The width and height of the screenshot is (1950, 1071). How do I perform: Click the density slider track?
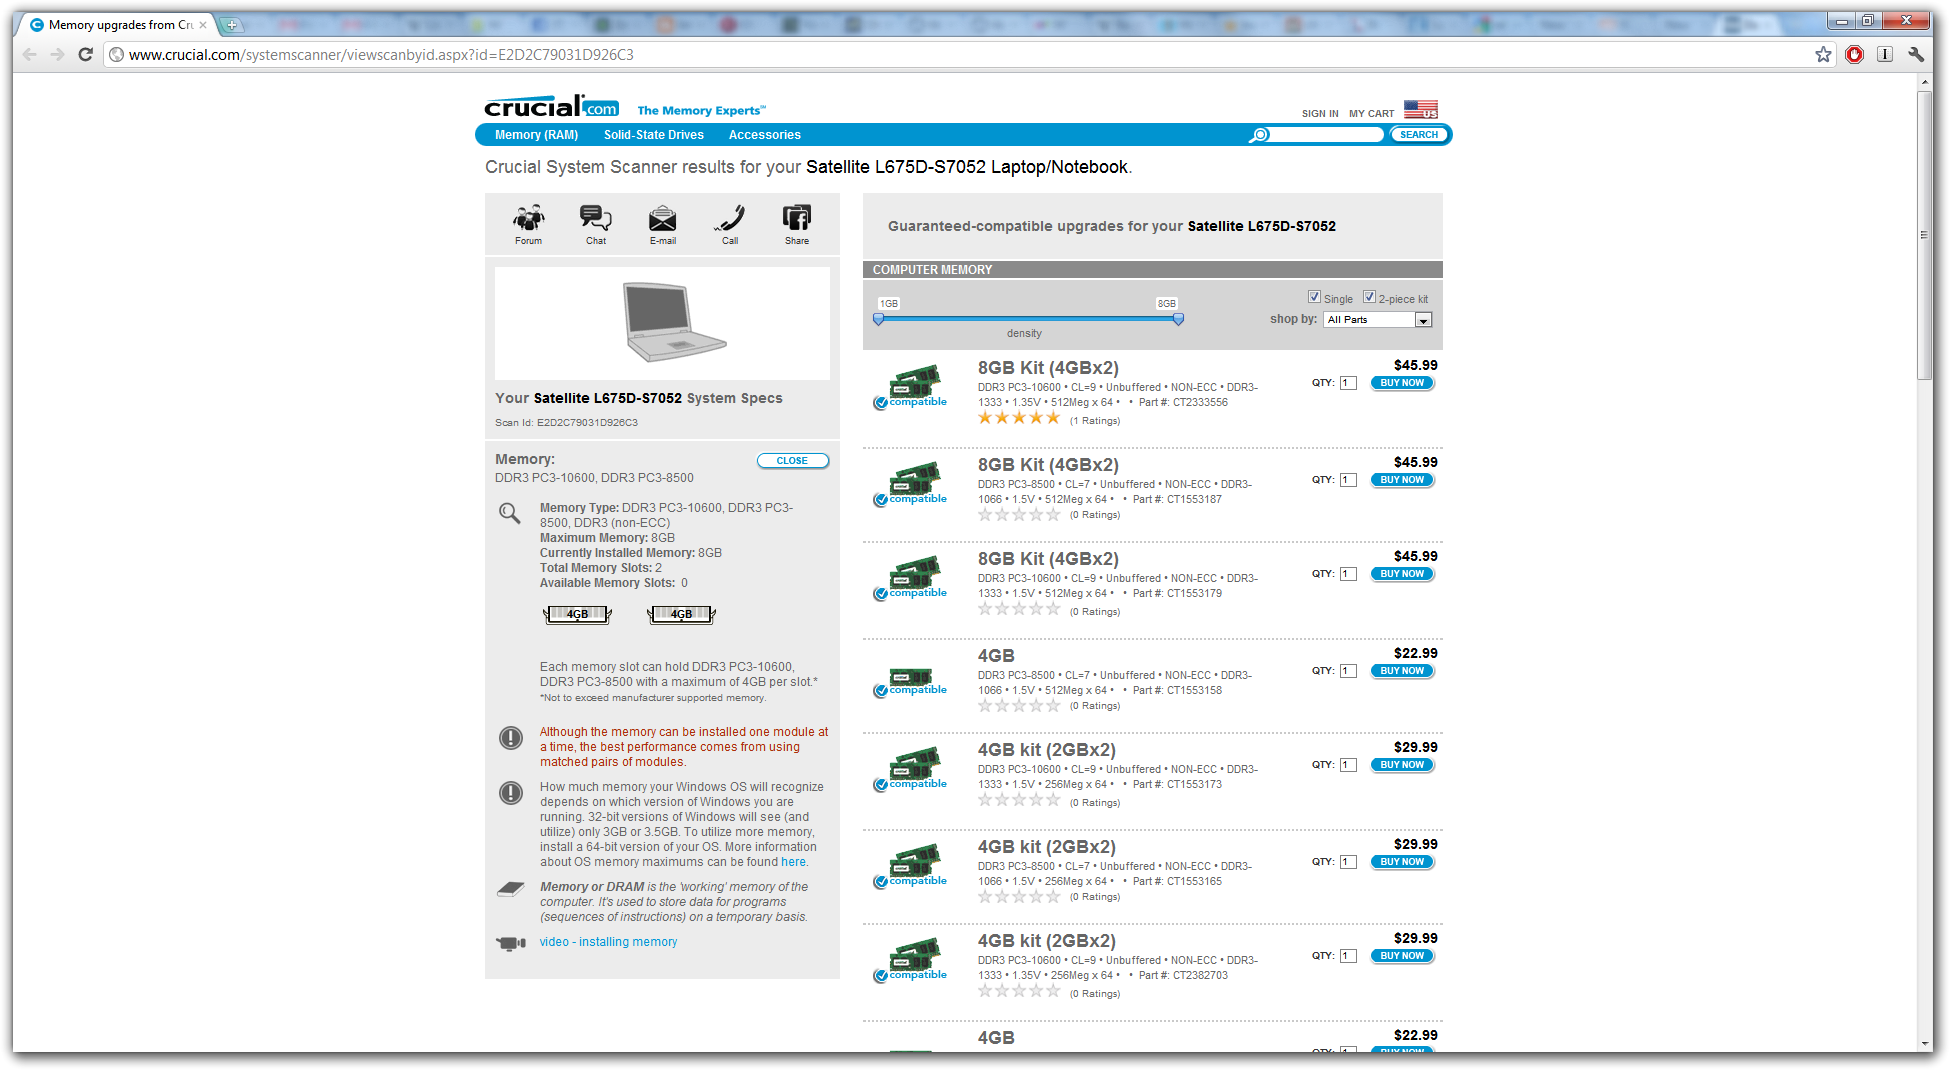[1028, 319]
